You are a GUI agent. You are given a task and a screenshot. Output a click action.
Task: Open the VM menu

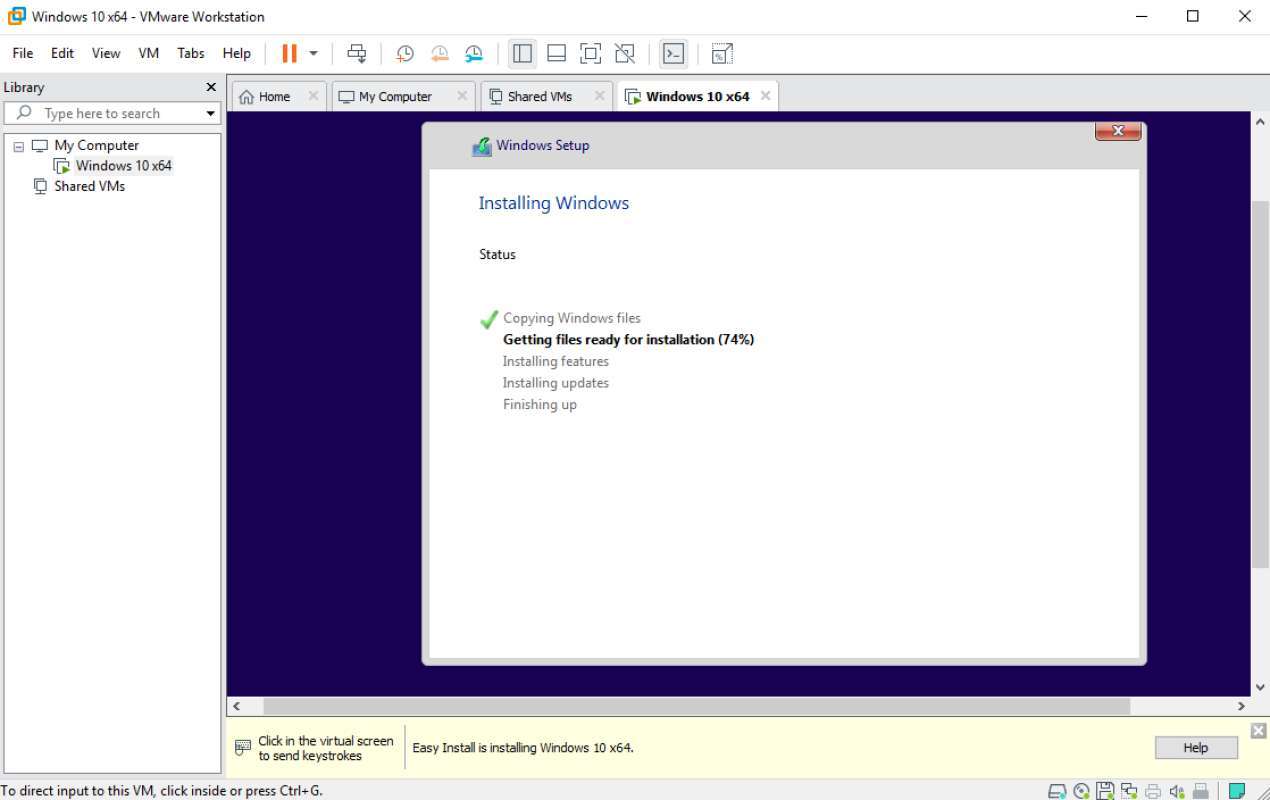coord(147,53)
